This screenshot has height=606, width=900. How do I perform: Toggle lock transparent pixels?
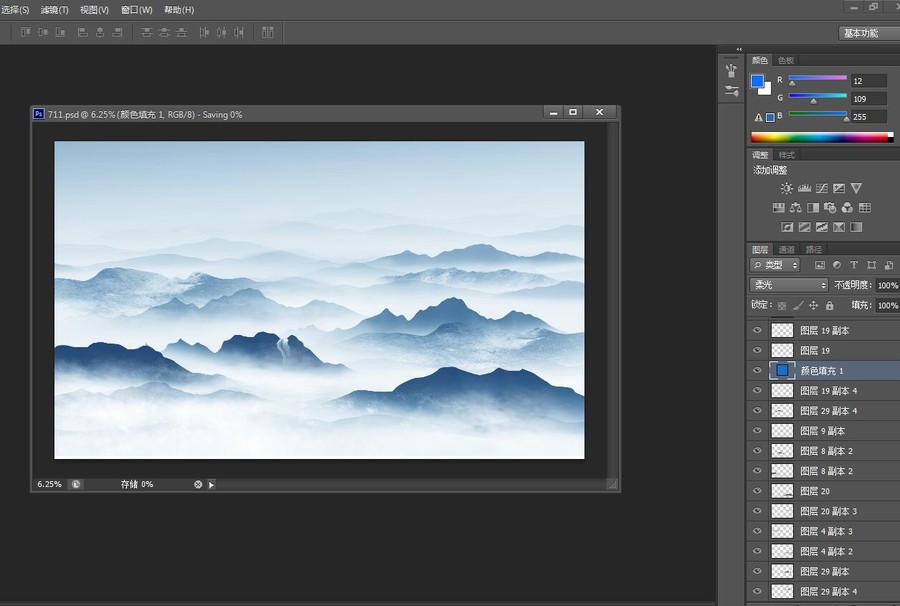point(782,306)
